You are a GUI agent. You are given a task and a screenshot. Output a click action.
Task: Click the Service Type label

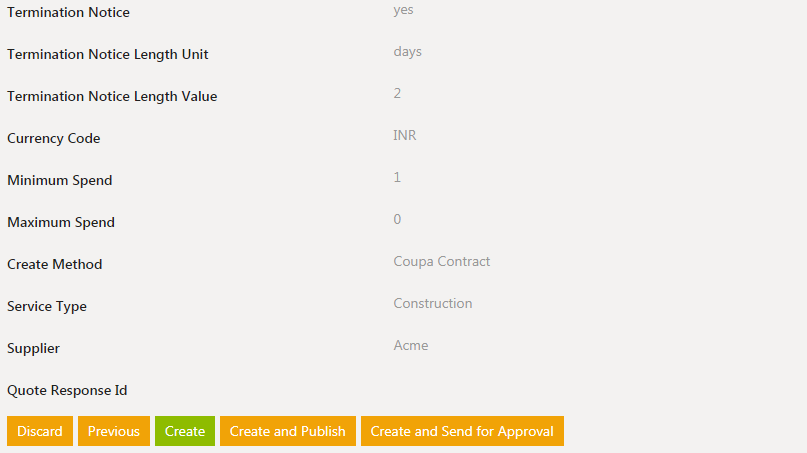click(47, 307)
